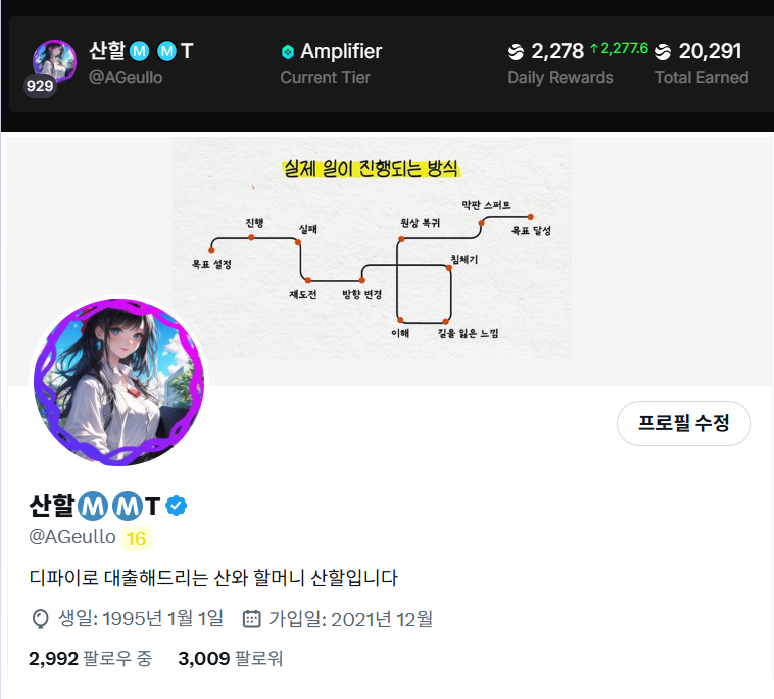Open the 2,992 팔로우 중 list
The width and height of the screenshot is (774, 699).
(x=90, y=659)
